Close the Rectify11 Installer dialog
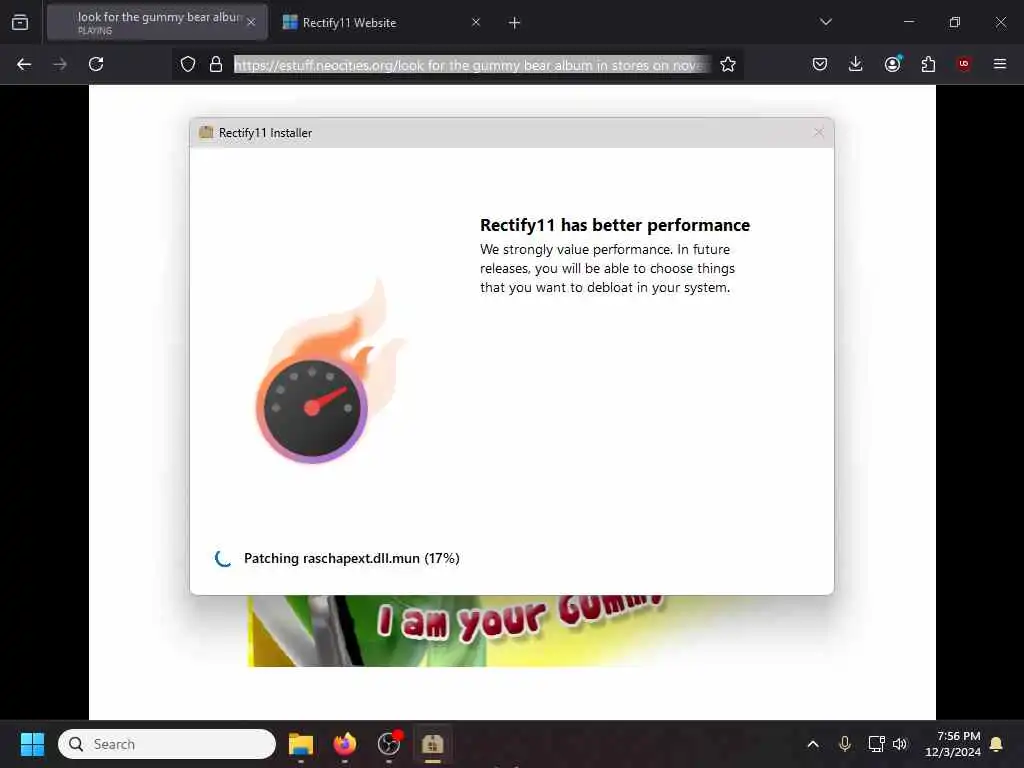Screen dimensions: 1024x768 click(x=819, y=133)
